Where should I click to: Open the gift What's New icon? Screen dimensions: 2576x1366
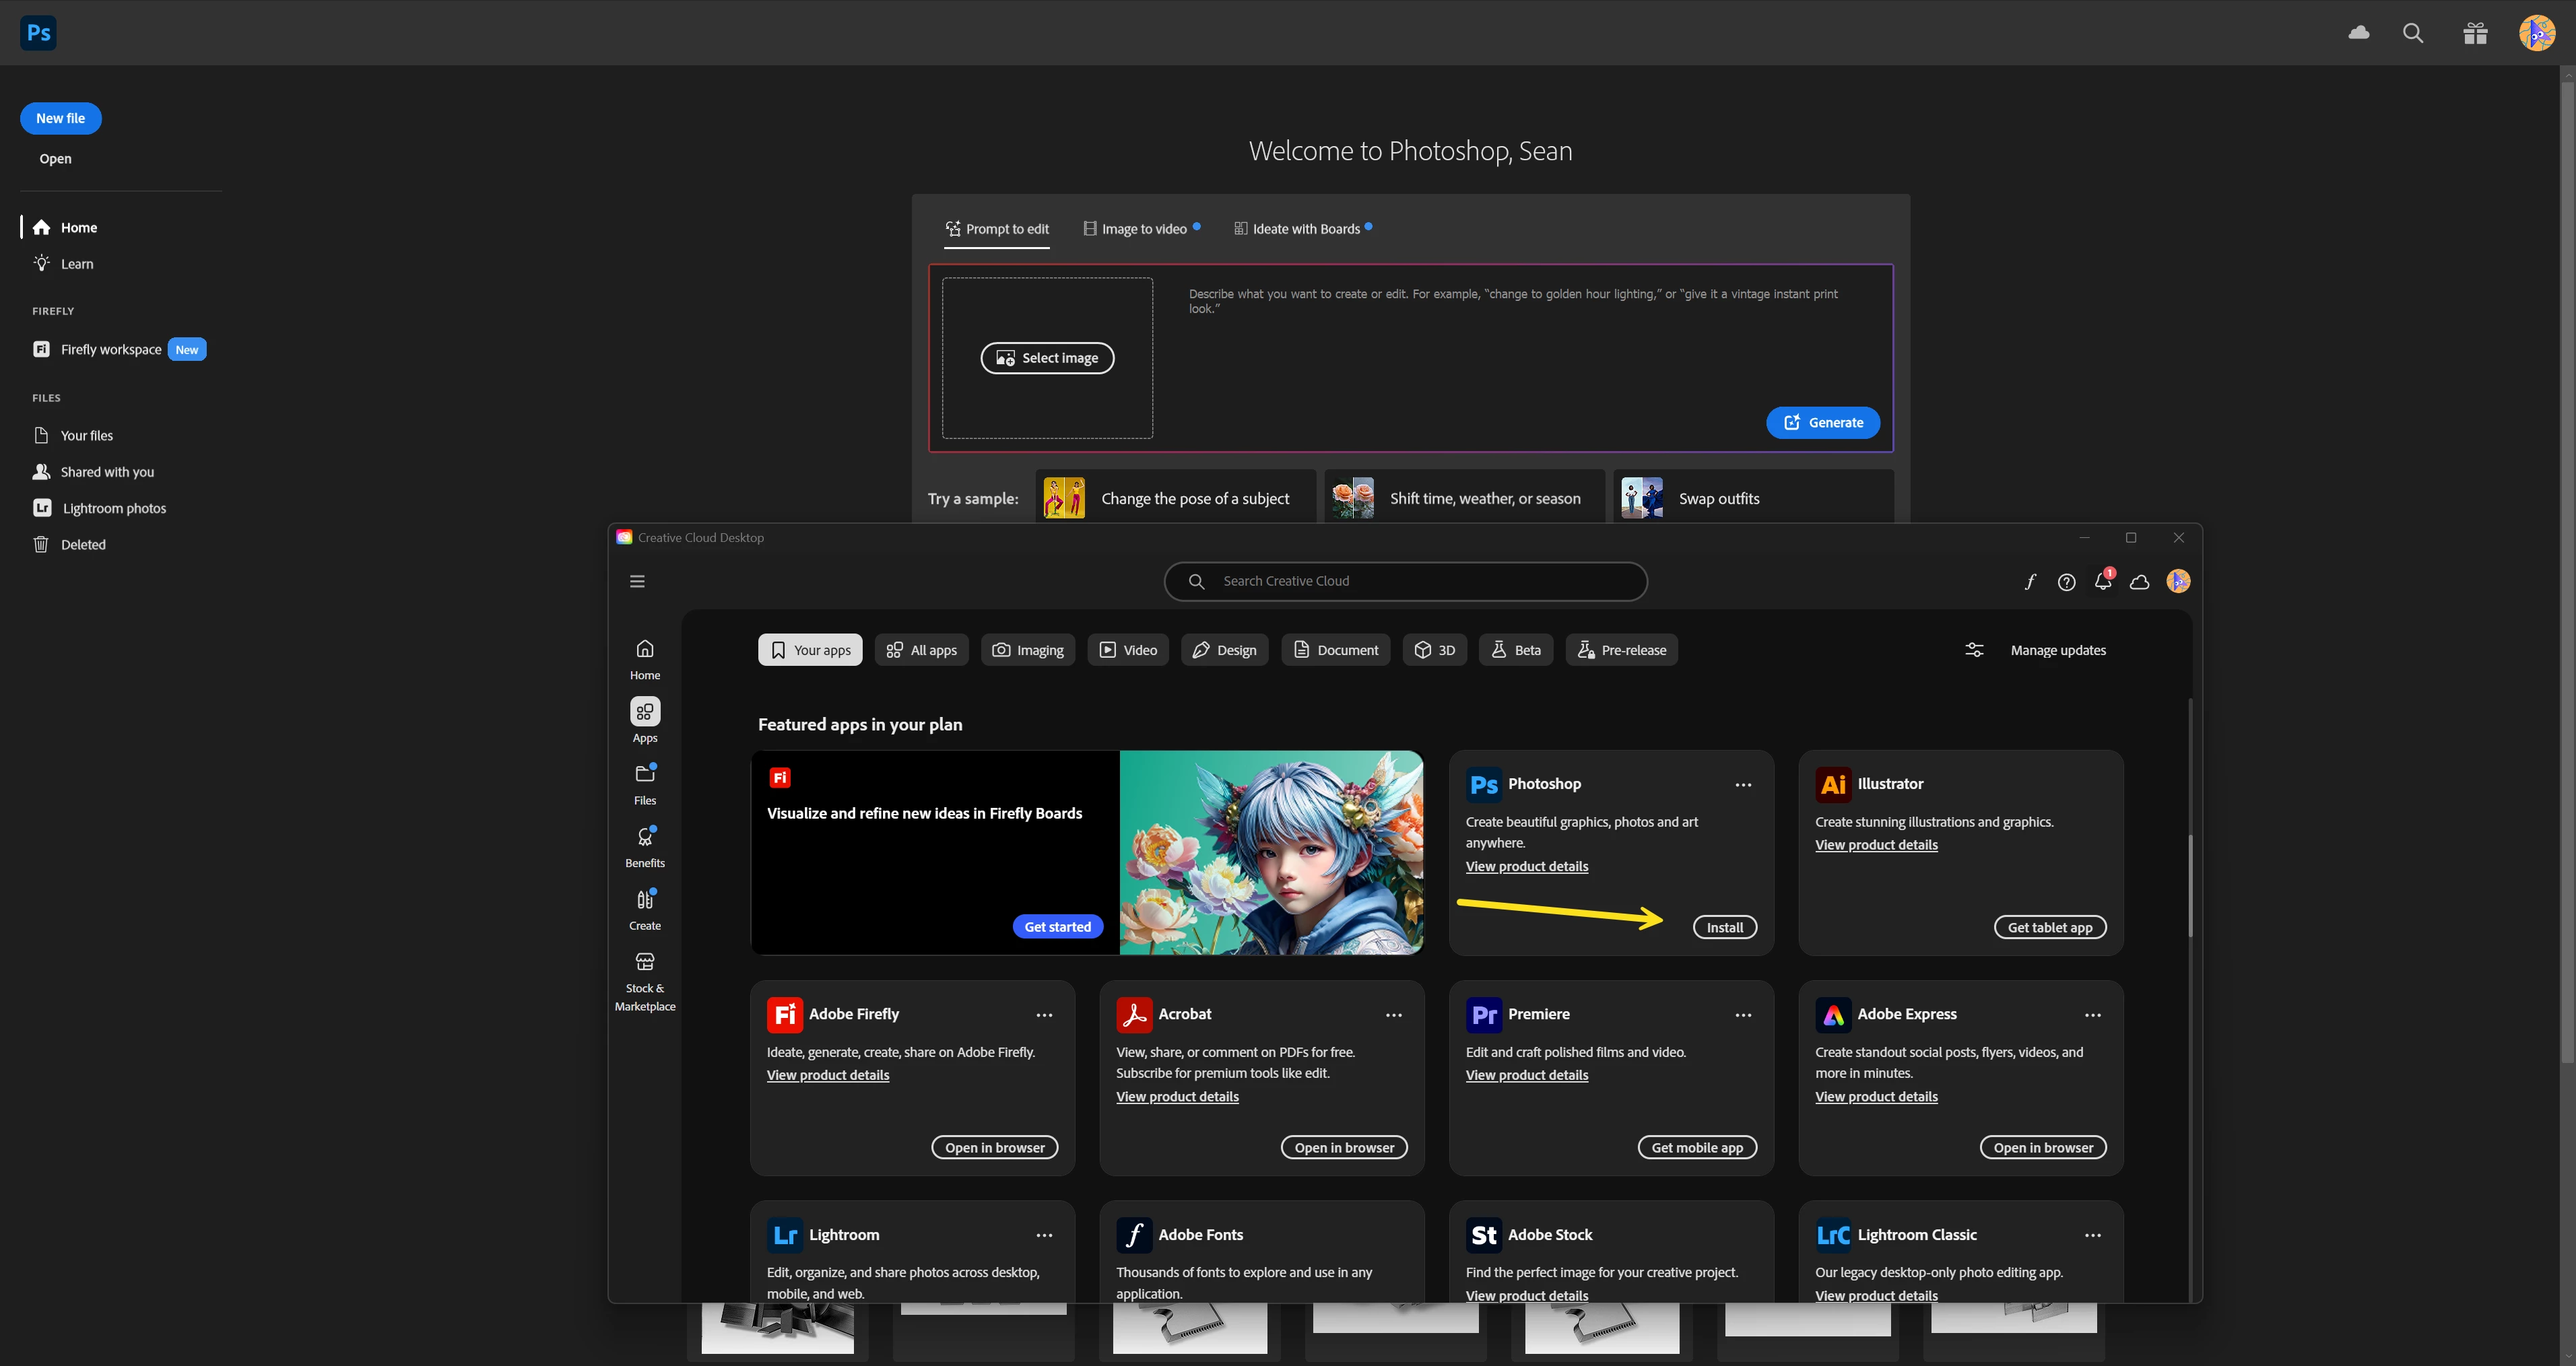pyautogui.click(x=2475, y=33)
